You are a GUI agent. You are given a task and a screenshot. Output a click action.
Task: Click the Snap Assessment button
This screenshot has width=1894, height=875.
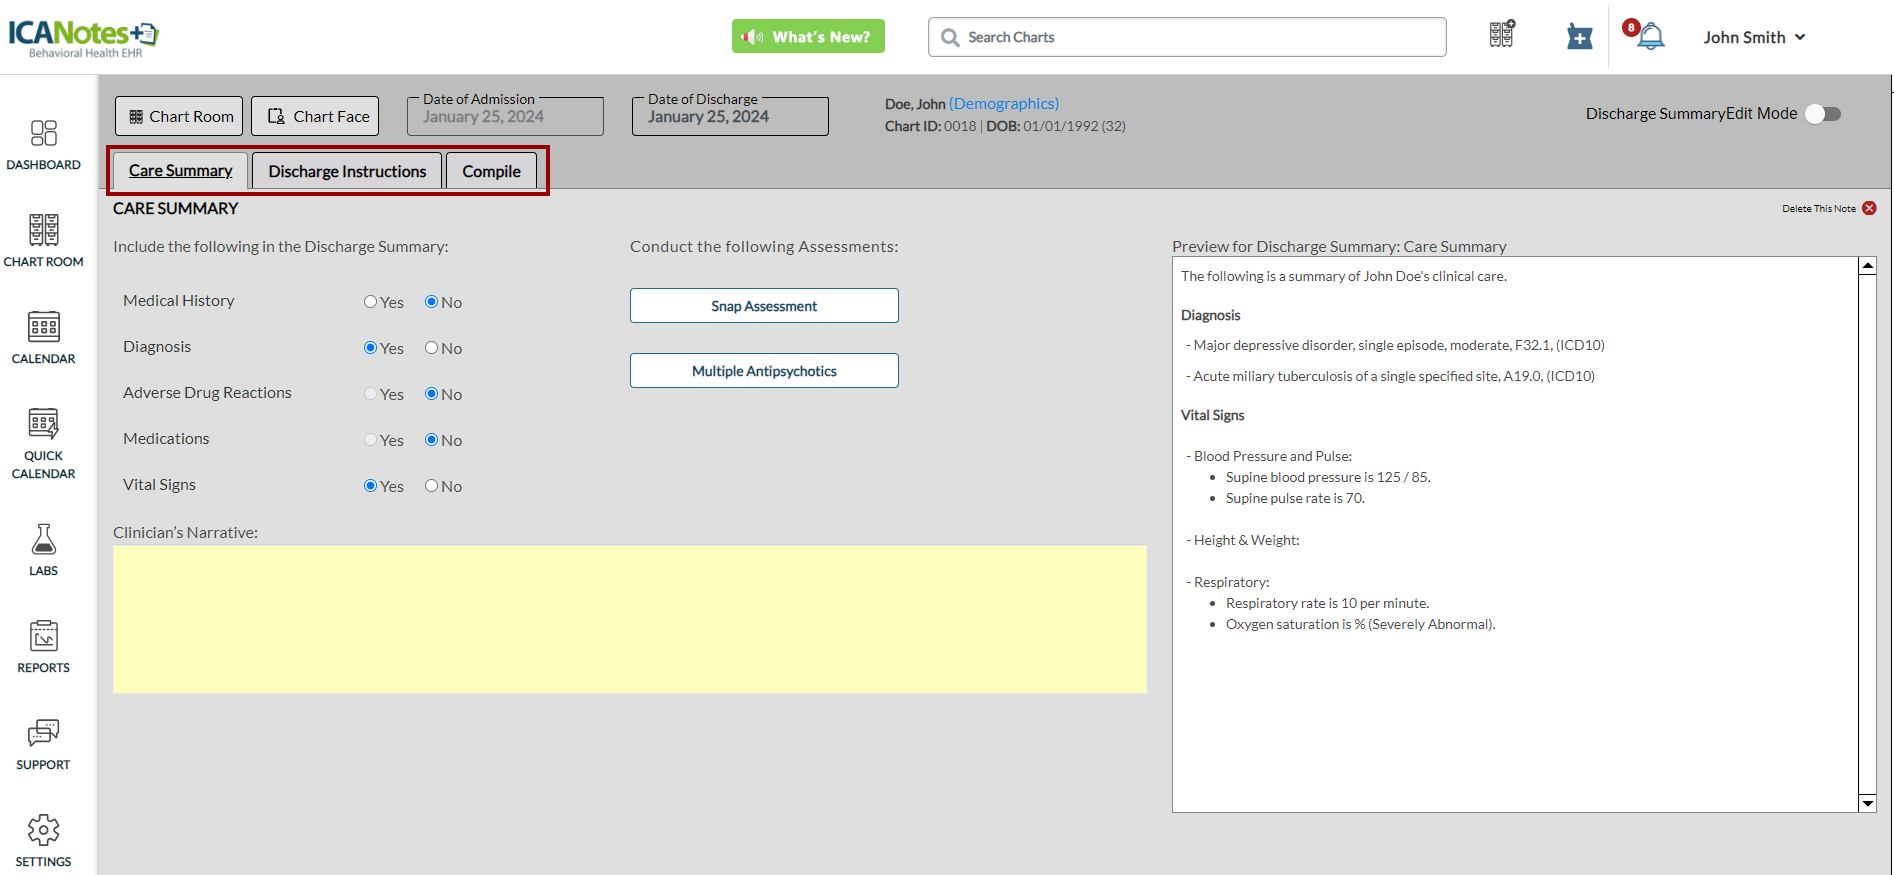764,306
